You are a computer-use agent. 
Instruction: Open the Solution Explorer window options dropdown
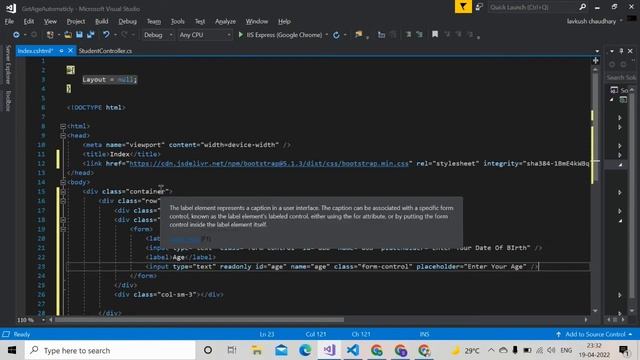pyautogui.click(x=612, y=51)
